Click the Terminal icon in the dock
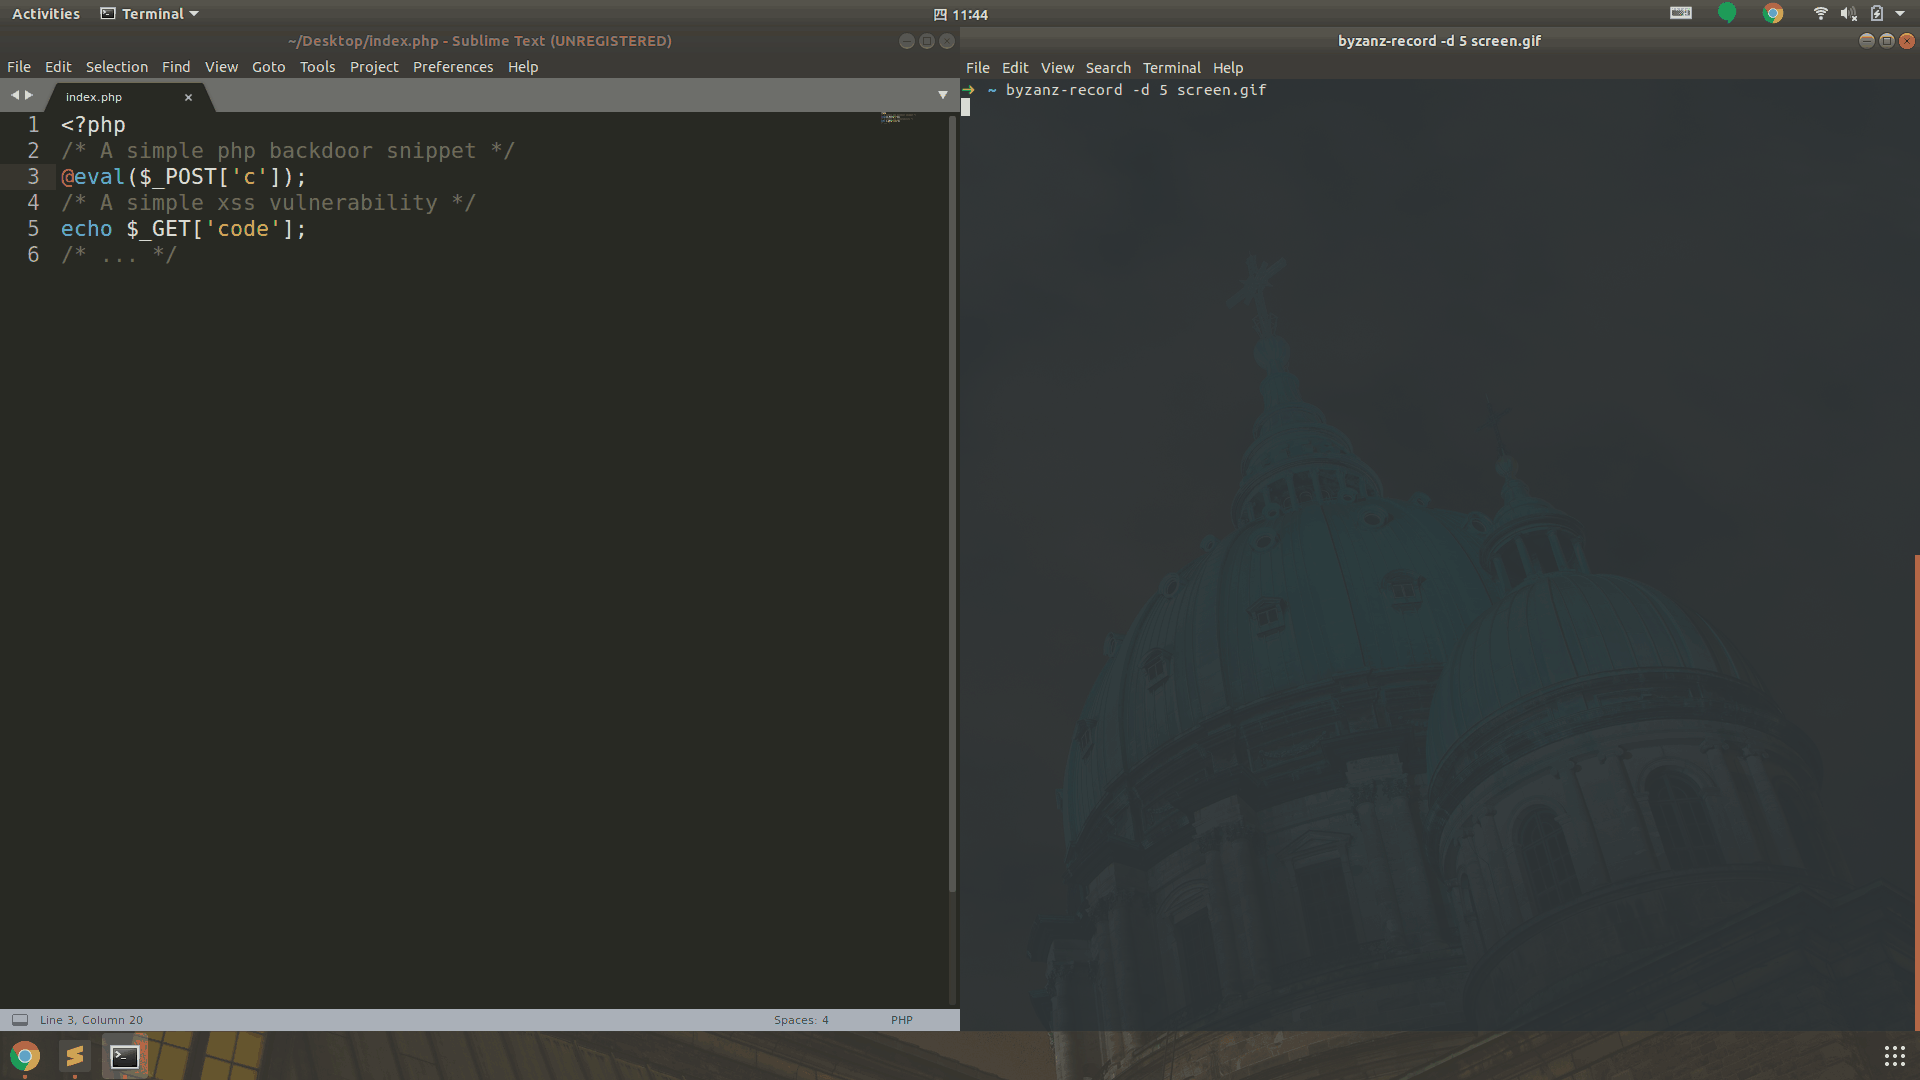This screenshot has height=1080, width=1920. point(125,1056)
